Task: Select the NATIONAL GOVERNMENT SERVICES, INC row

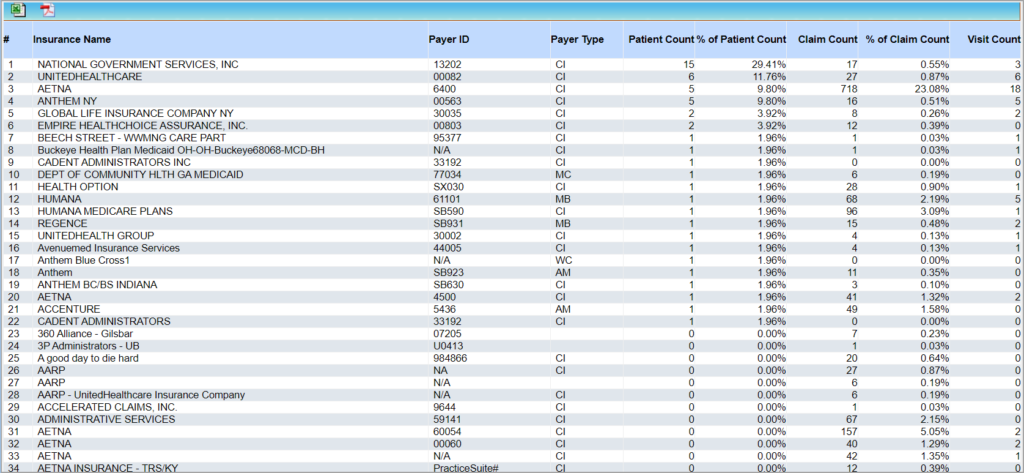Action: pos(138,65)
